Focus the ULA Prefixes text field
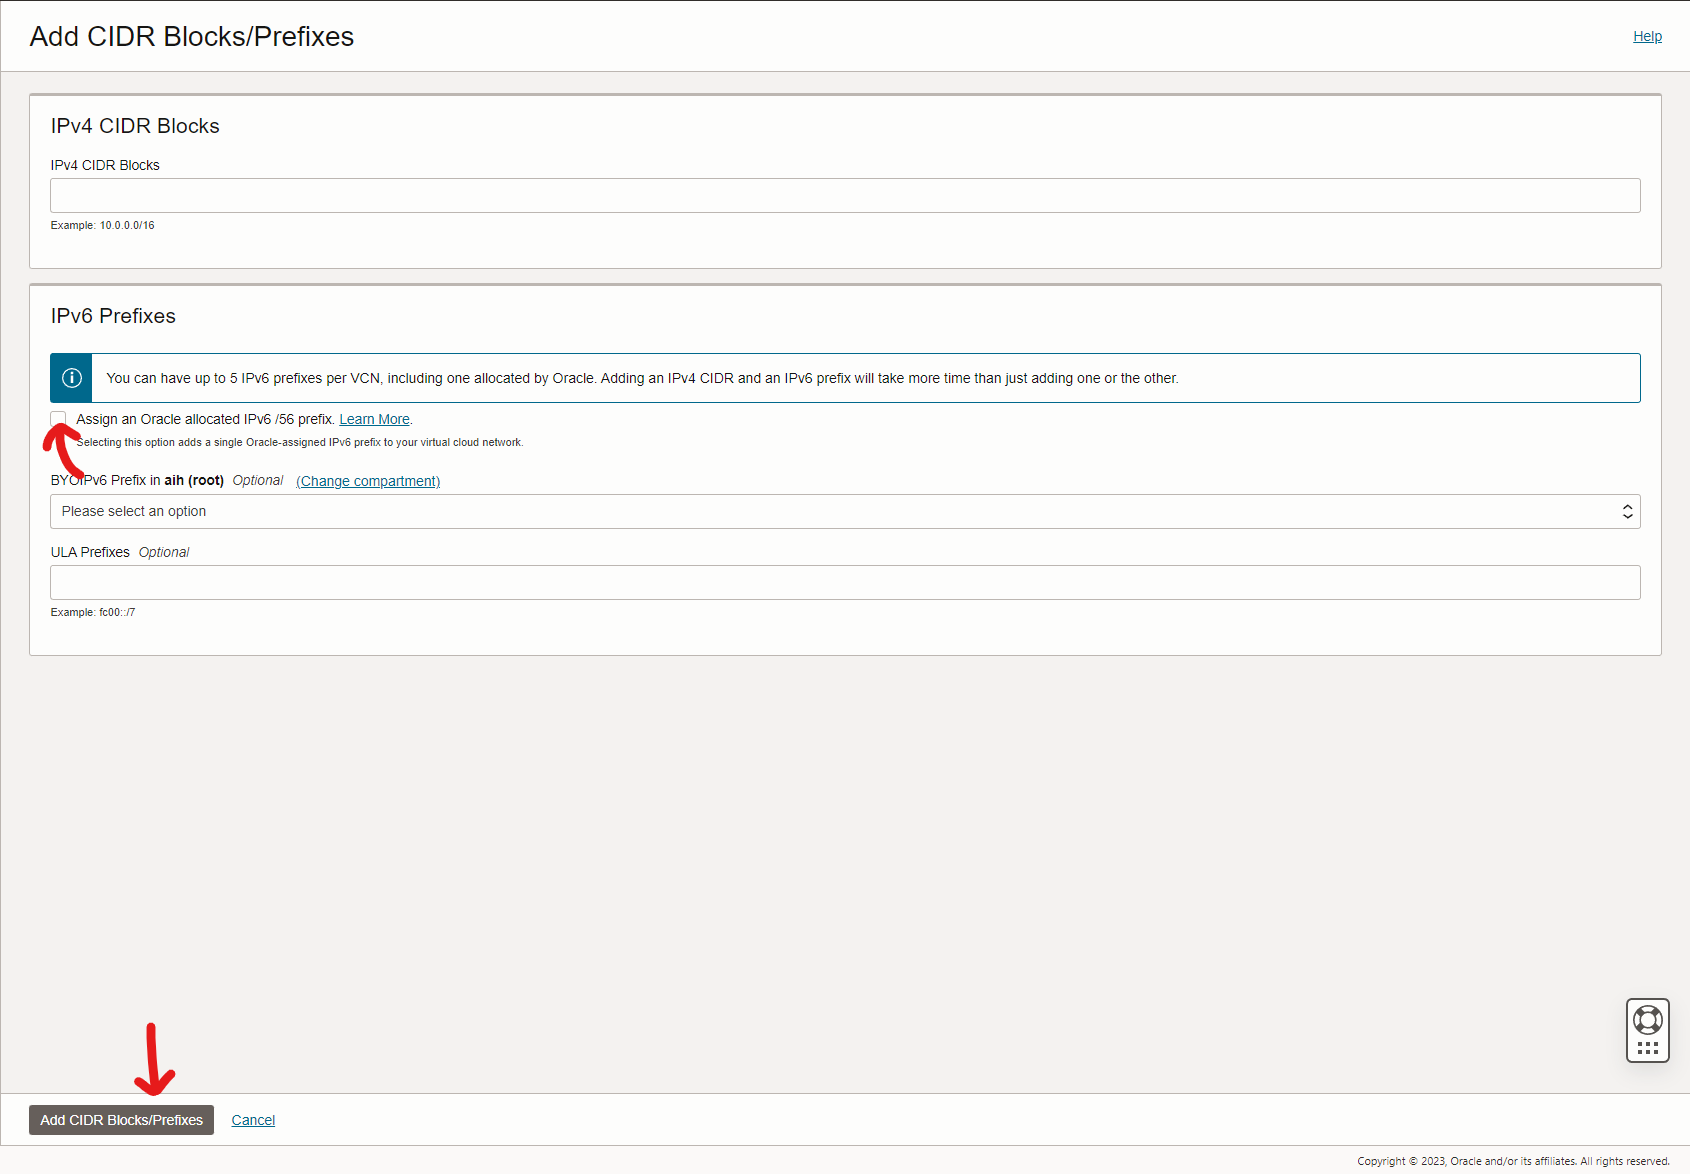Viewport: 1690px width, 1174px height. click(x=845, y=583)
